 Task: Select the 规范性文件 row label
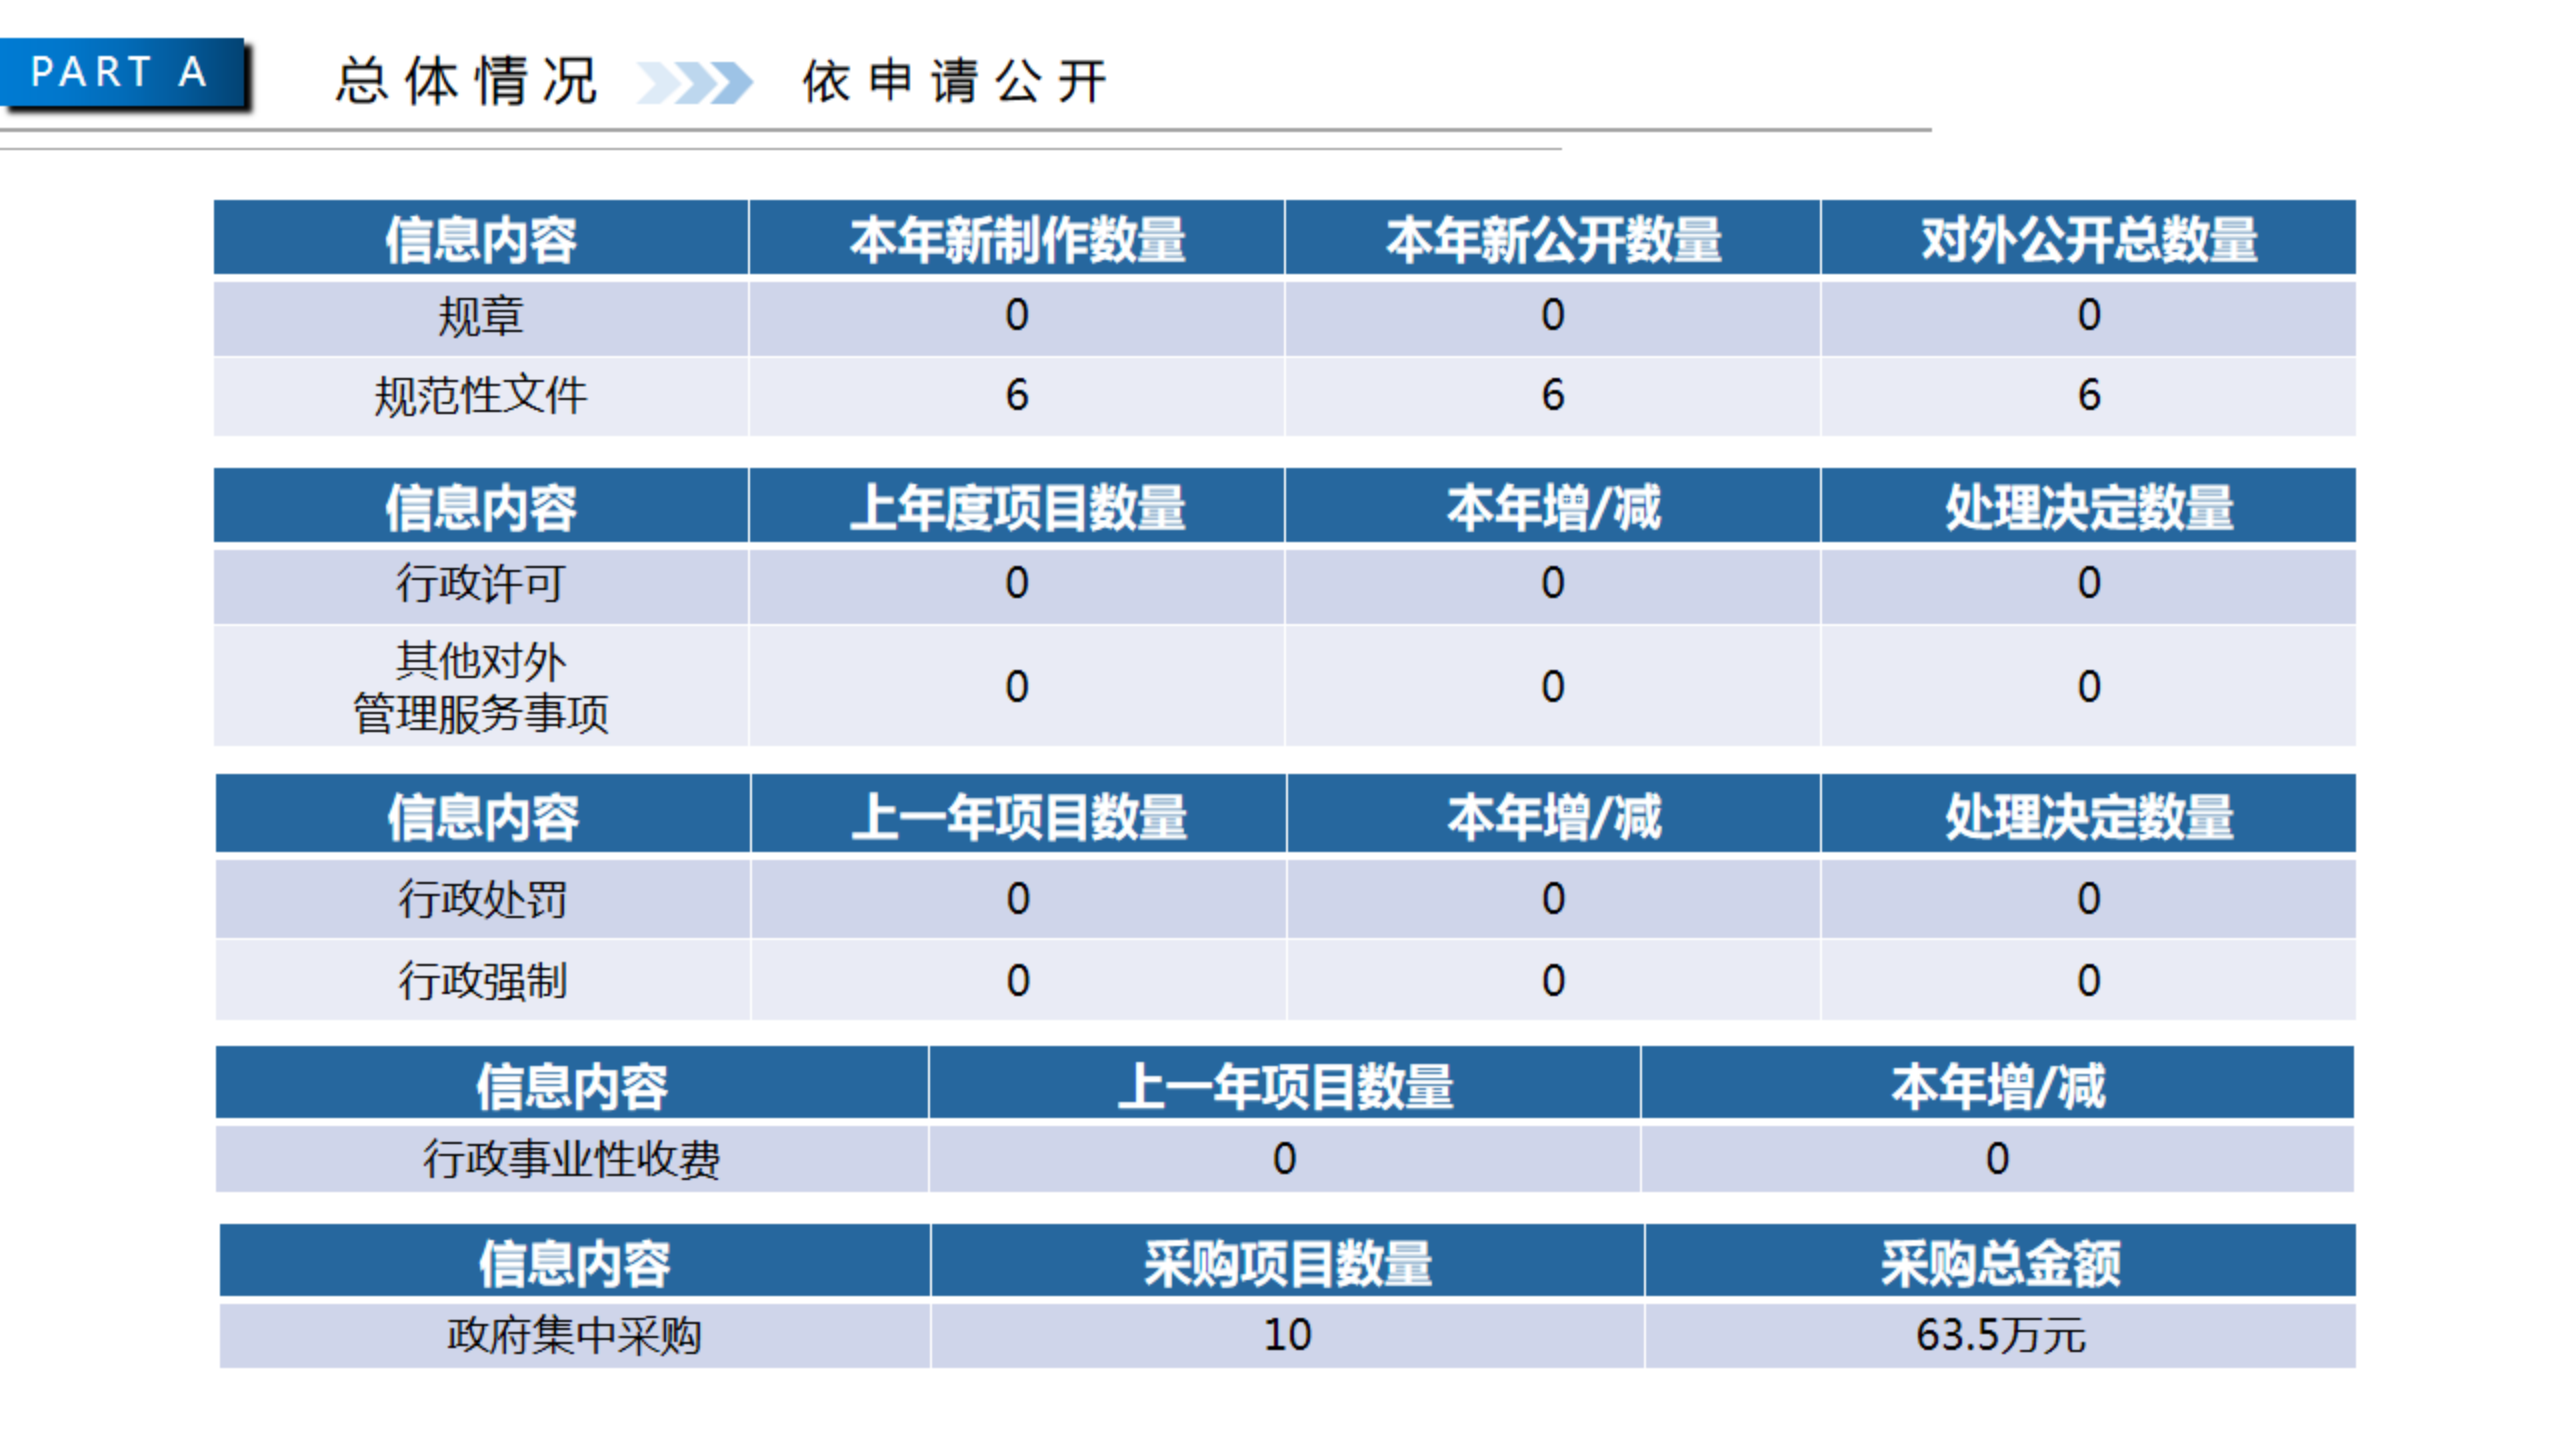tap(481, 395)
